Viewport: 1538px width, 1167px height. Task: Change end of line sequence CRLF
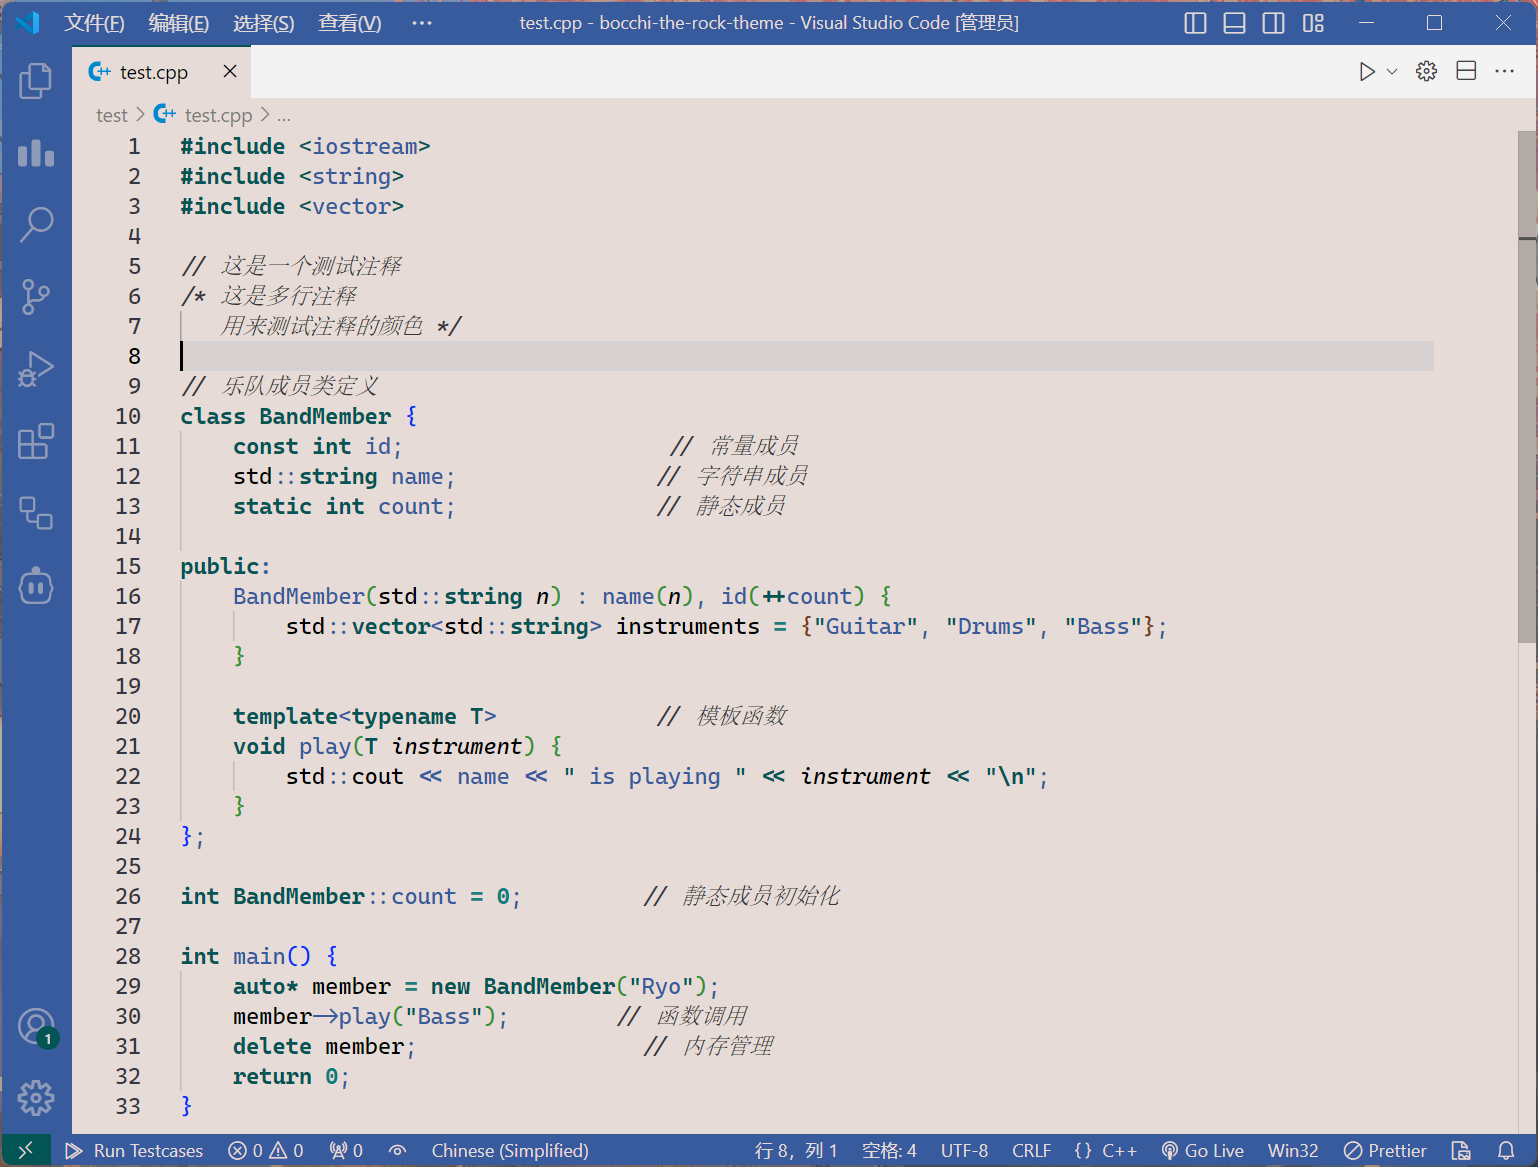point(1031,1151)
